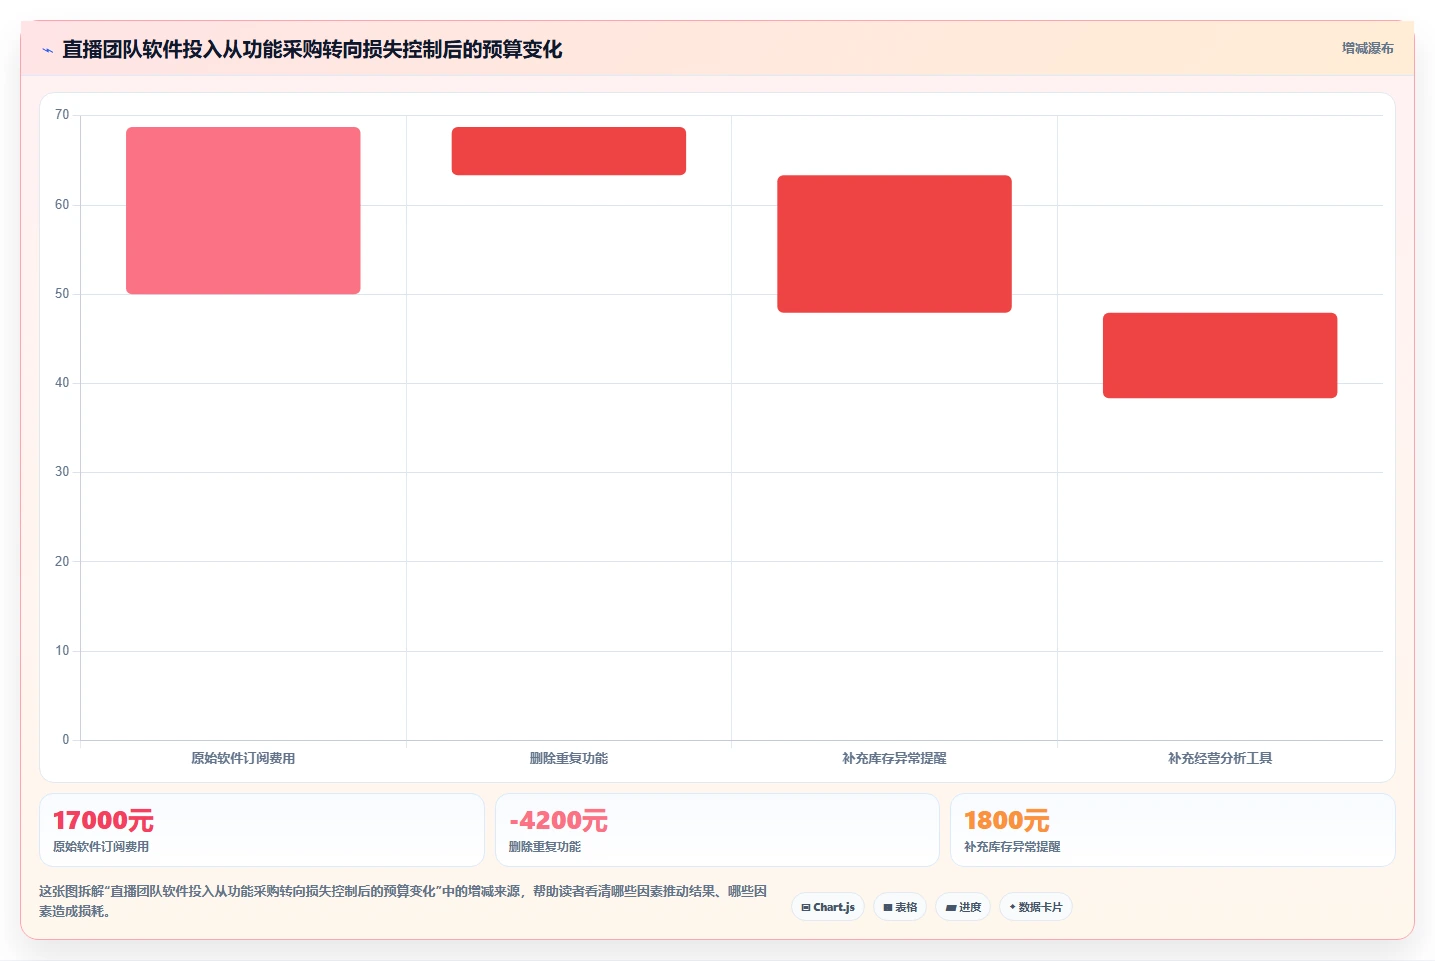Click the 17000元 data card
Screen dimensions: 1435x961
coord(262,830)
